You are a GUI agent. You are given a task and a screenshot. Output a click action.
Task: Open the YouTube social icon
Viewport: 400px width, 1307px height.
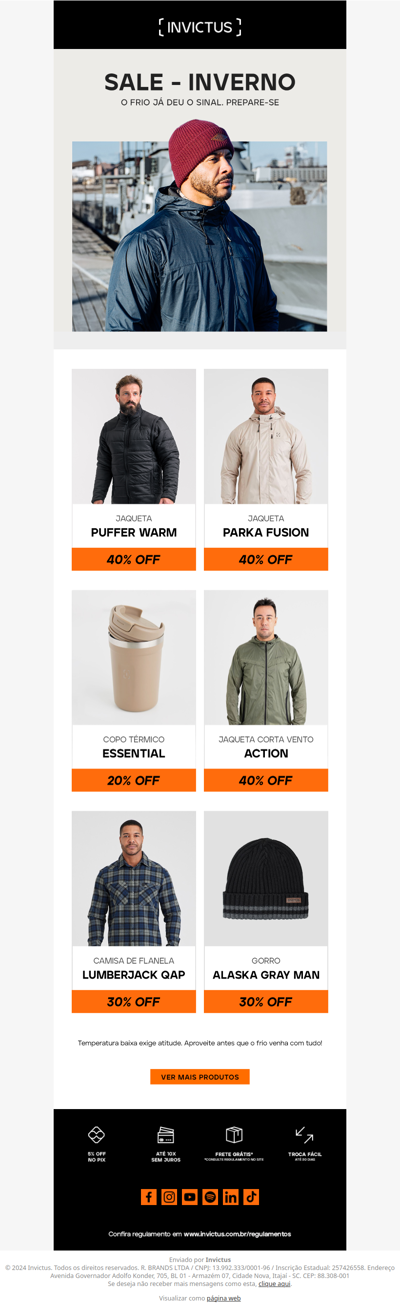190,1197
